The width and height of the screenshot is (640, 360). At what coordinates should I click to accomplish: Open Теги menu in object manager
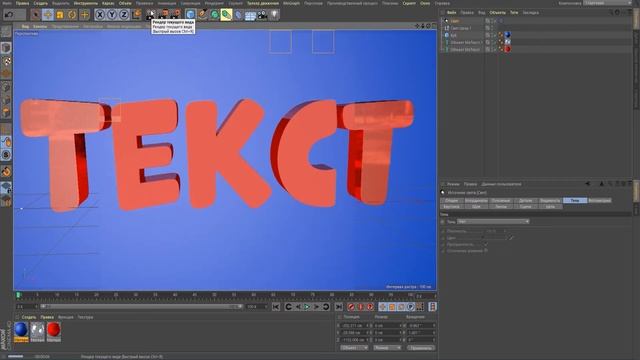[x=514, y=13]
